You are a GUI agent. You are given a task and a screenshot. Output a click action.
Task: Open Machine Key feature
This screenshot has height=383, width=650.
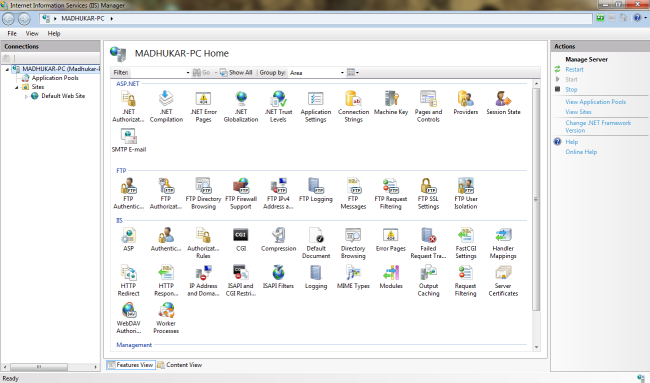pos(391,103)
